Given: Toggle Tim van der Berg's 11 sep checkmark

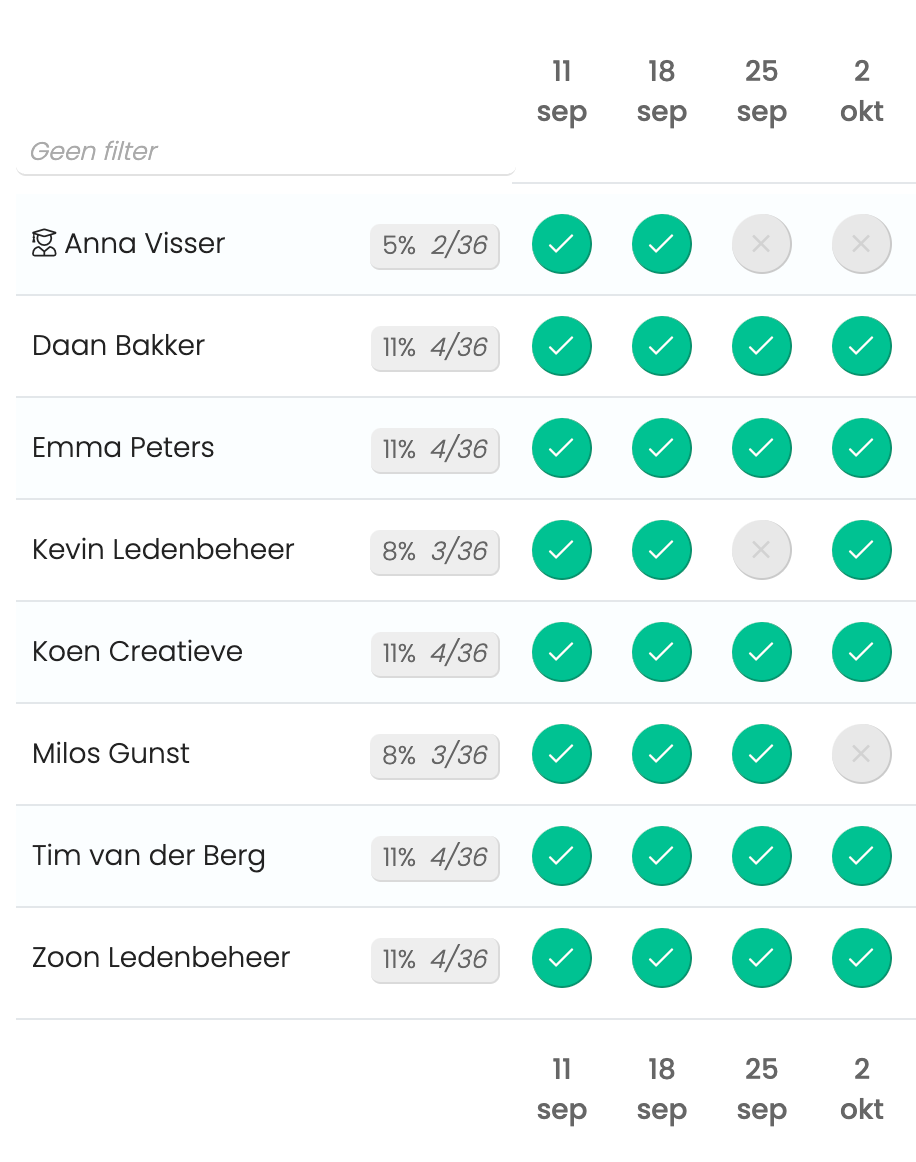Looking at the screenshot, I should click(562, 856).
